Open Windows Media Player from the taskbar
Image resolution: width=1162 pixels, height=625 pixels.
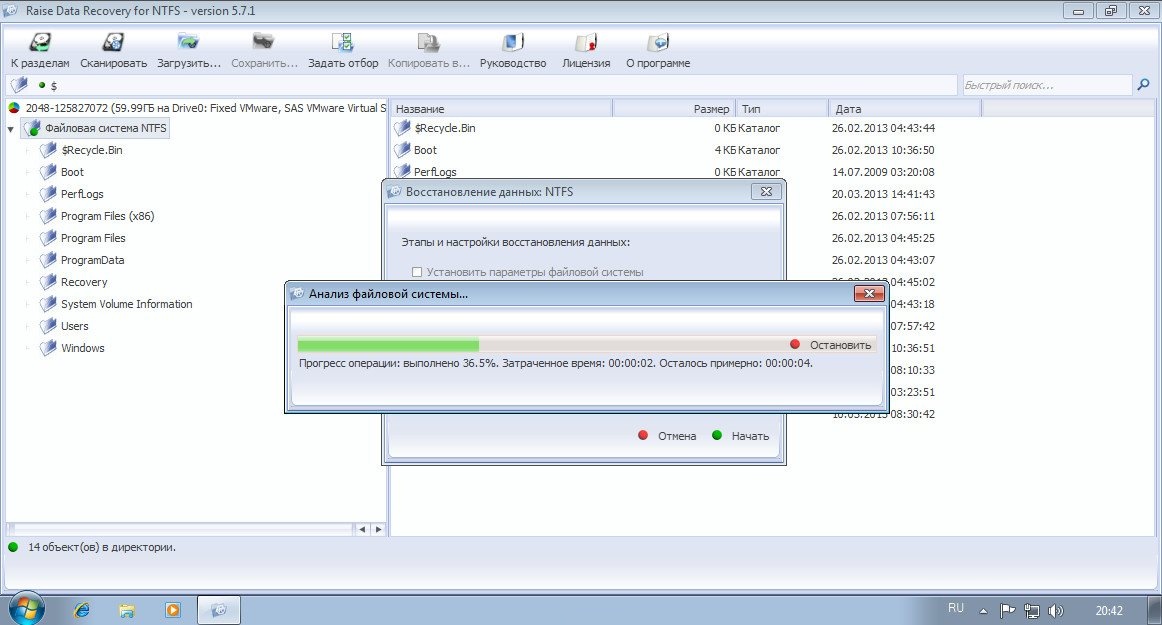(173, 610)
